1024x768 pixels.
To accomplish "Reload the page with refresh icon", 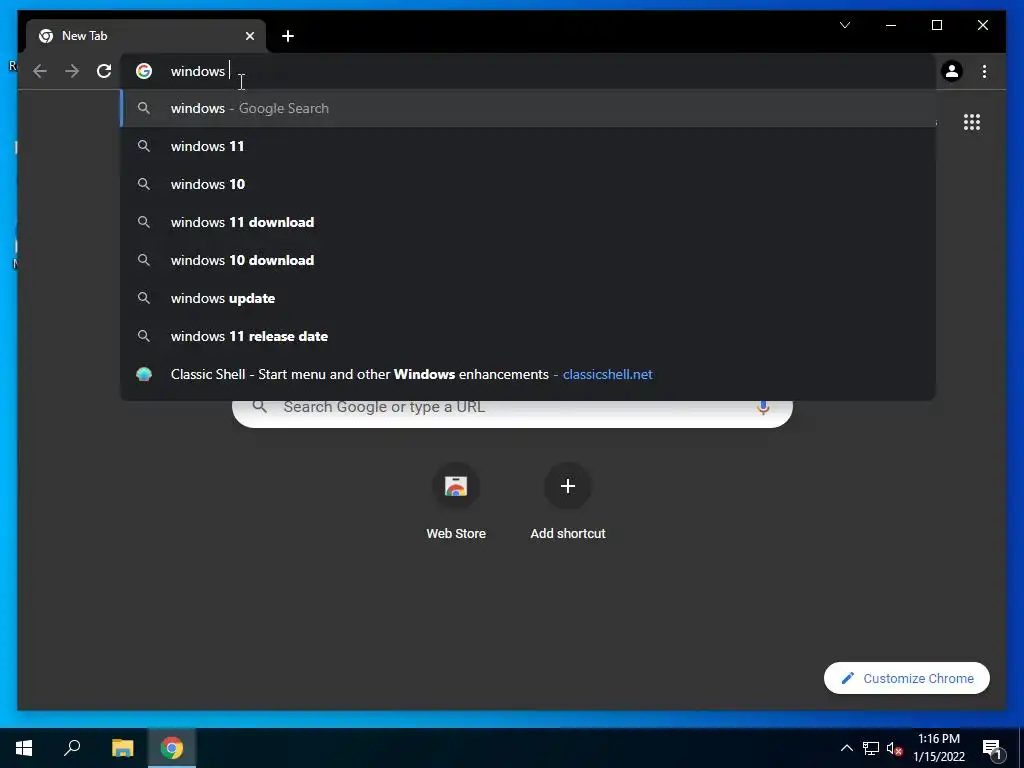I will (x=104, y=71).
